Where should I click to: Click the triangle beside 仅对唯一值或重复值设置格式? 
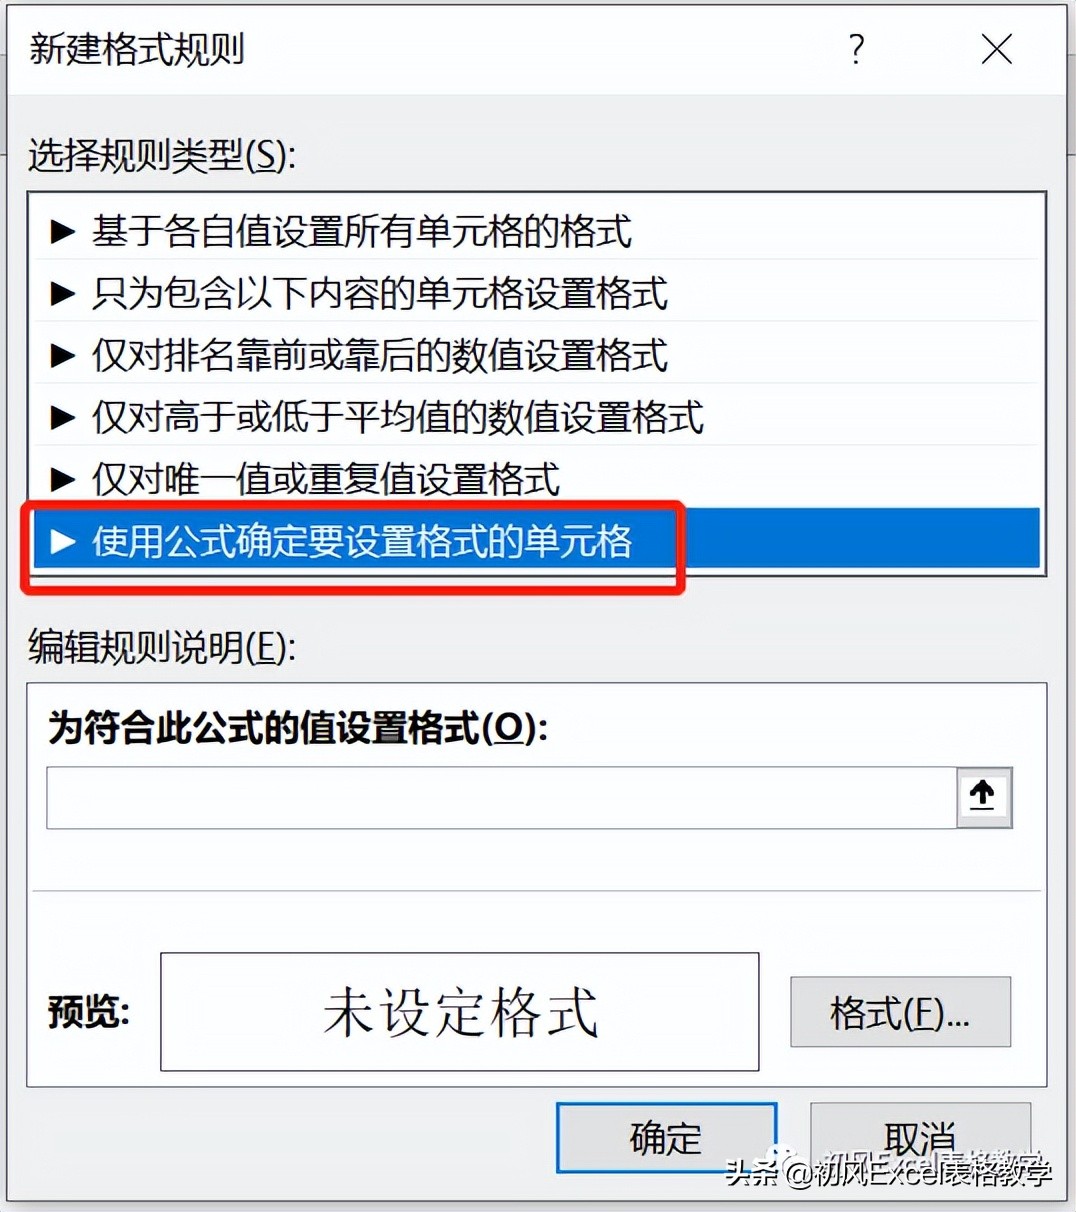click(63, 480)
